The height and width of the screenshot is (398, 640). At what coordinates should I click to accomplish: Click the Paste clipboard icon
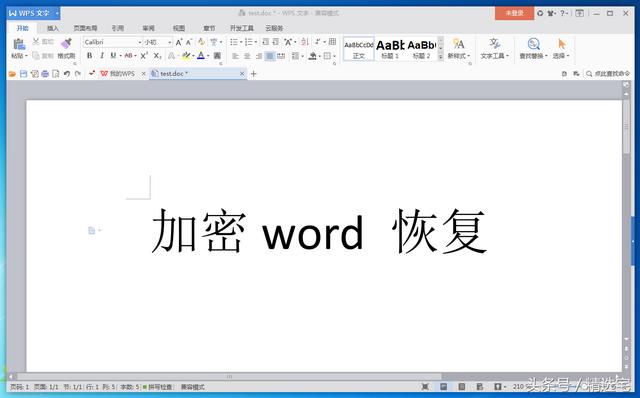tap(19, 44)
